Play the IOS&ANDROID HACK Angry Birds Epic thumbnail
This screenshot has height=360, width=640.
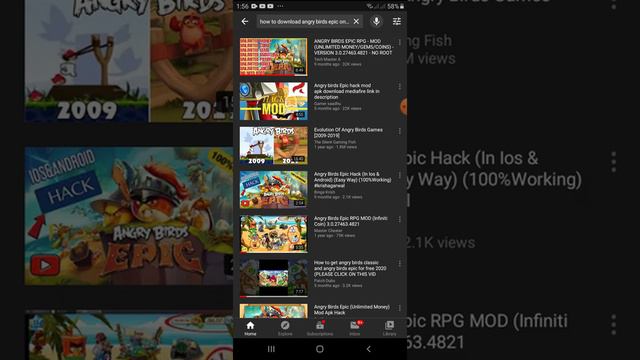click(x=273, y=190)
